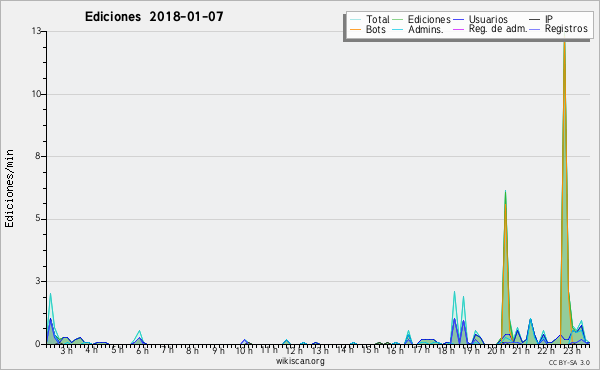
Task: Click the '12 h' x-axis label
Action: point(294,350)
